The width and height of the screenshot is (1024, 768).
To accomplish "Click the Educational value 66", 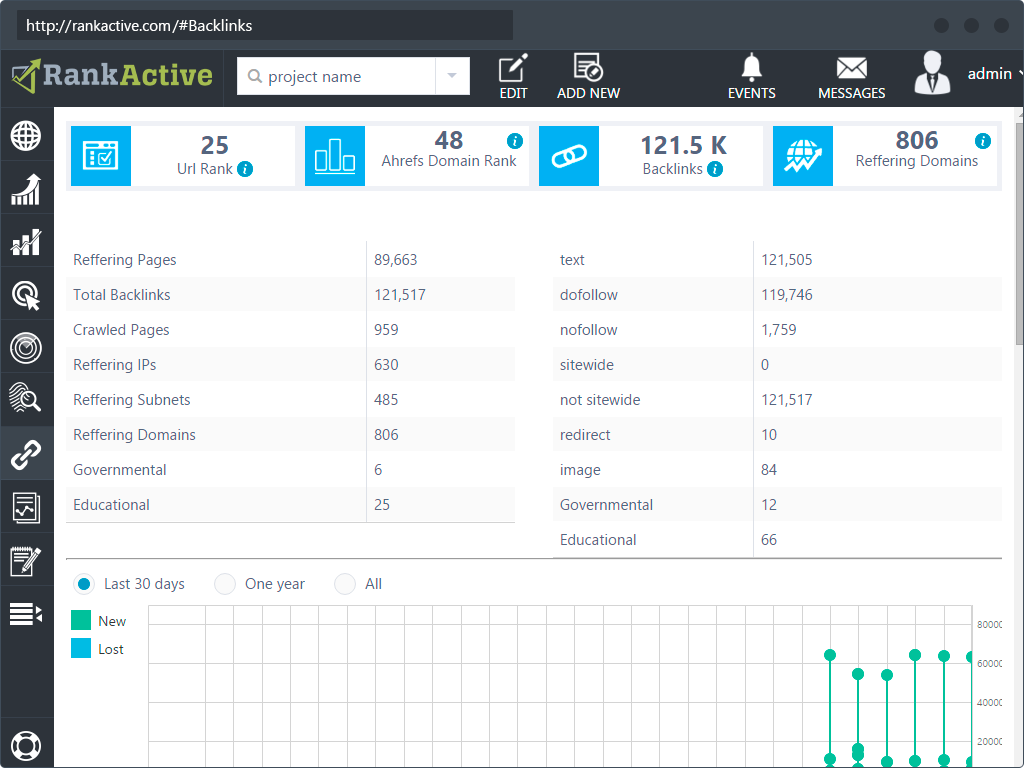I will 769,539.
